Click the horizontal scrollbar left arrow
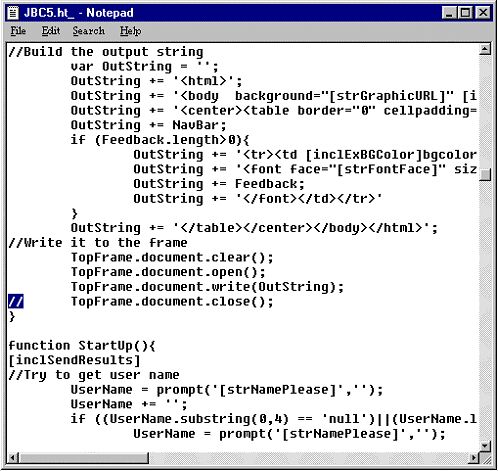The width and height of the screenshot is (498, 471). (13, 458)
